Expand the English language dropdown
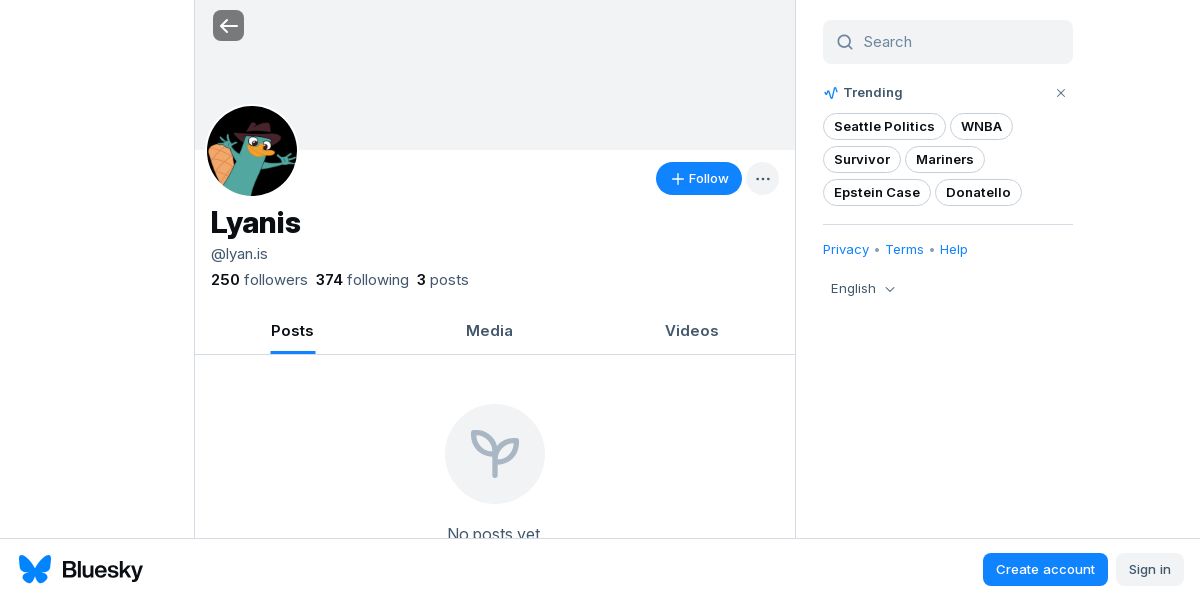This screenshot has width=1200, height=600. [x=863, y=289]
